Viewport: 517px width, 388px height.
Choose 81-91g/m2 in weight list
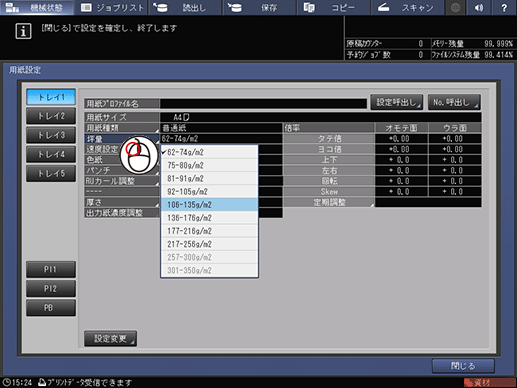(209, 178)
